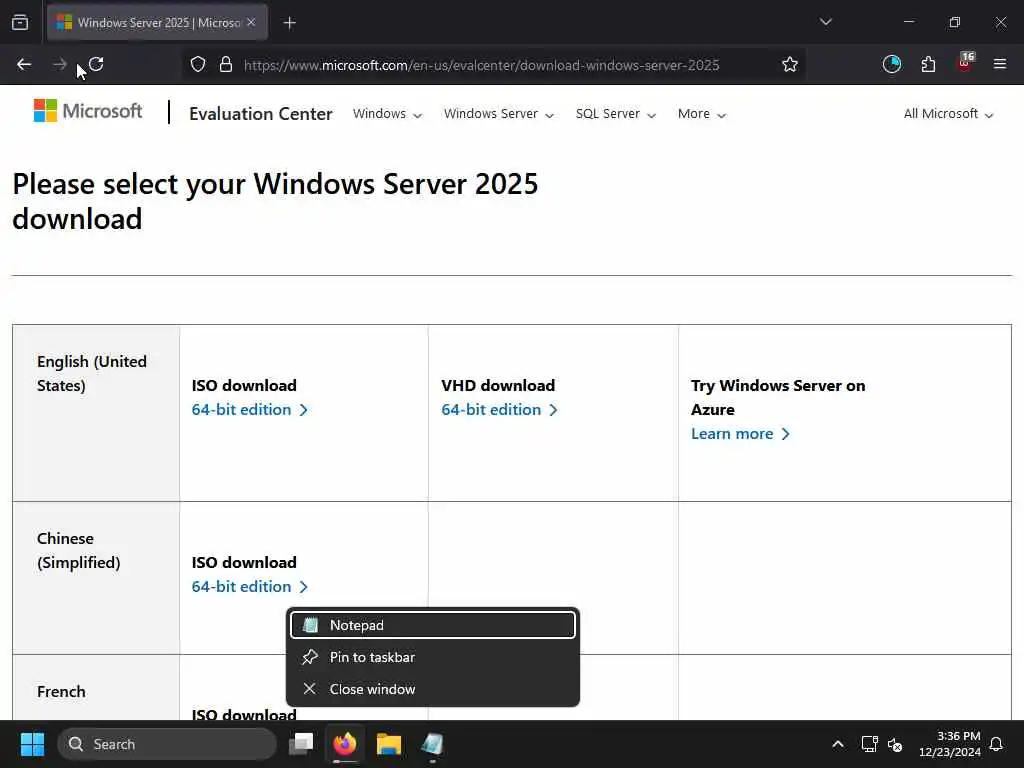Download English VHD 64-bit edition
The width and height of the screenshot is (1024, 768).
[x=499, y=409]
